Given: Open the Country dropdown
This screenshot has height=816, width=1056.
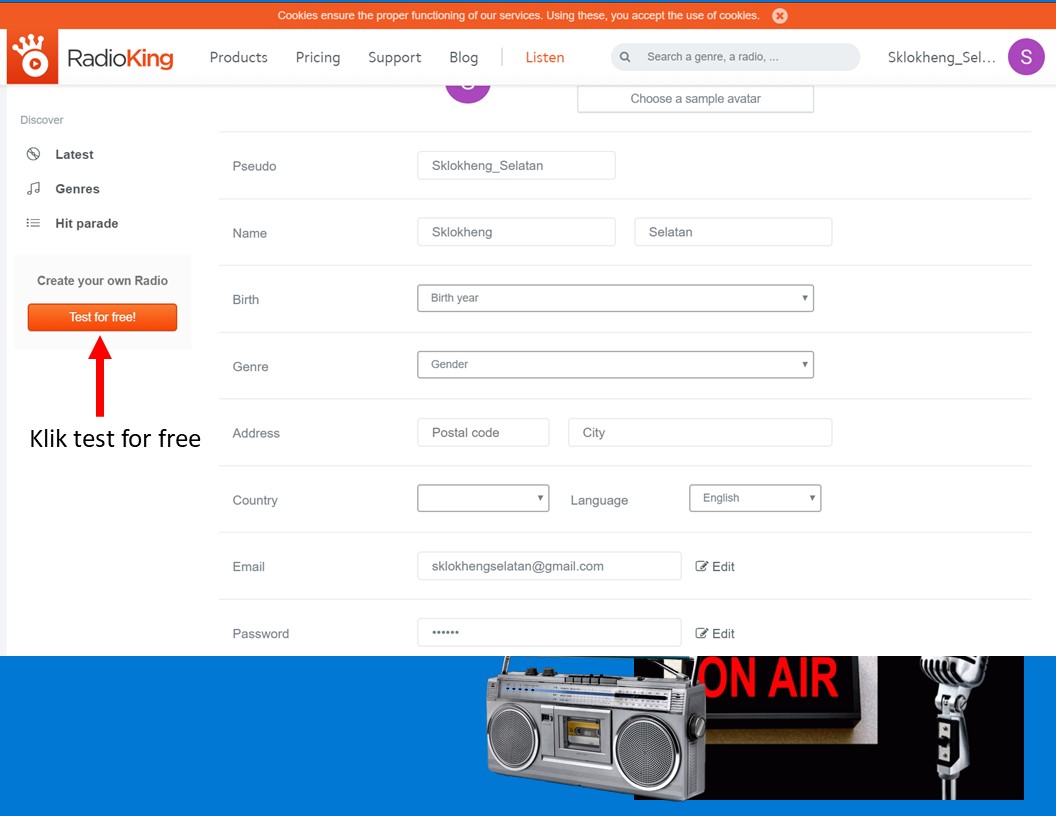Looking at the screenshot, I should [x=483, y=498].
